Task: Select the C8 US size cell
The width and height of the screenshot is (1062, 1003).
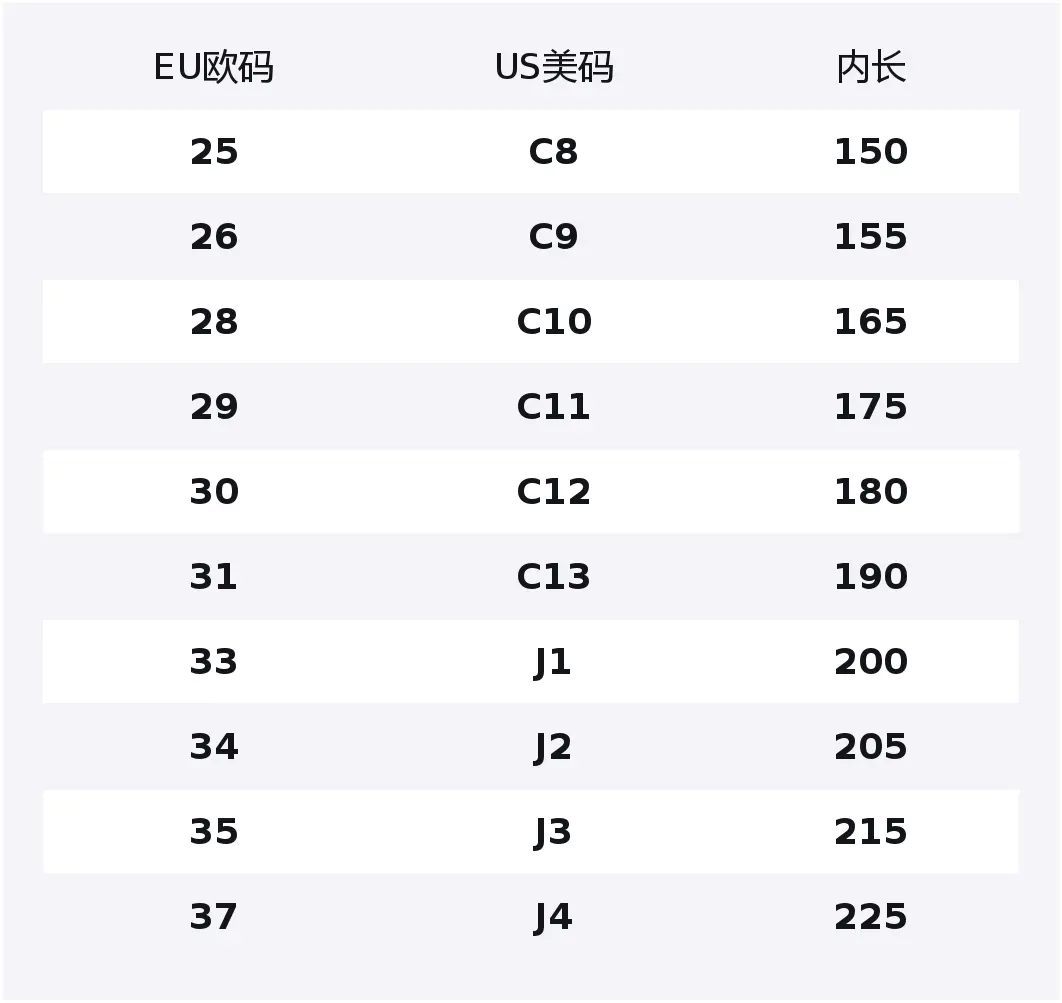Action: coord(553,152)
